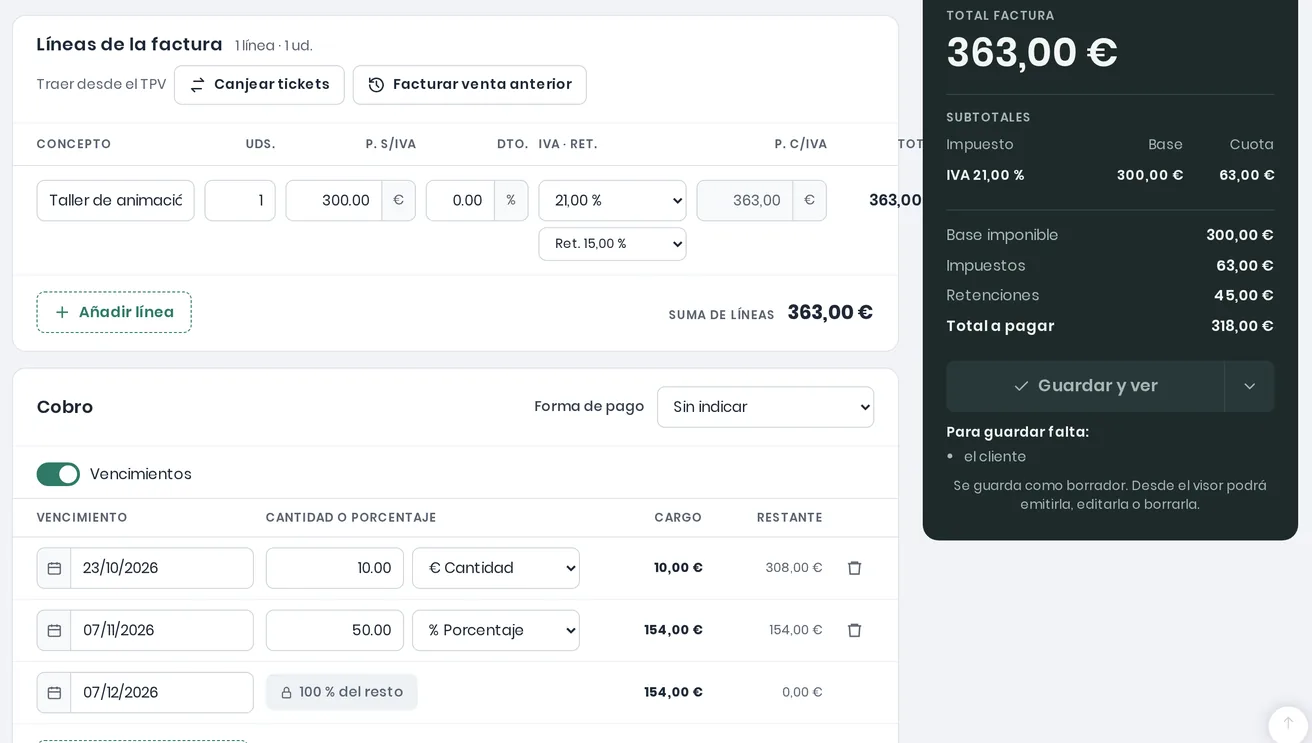Viewport: 1312px width, 743px height.
Task: Open the Forma de pago dropdown
Action: coord(765,407)
